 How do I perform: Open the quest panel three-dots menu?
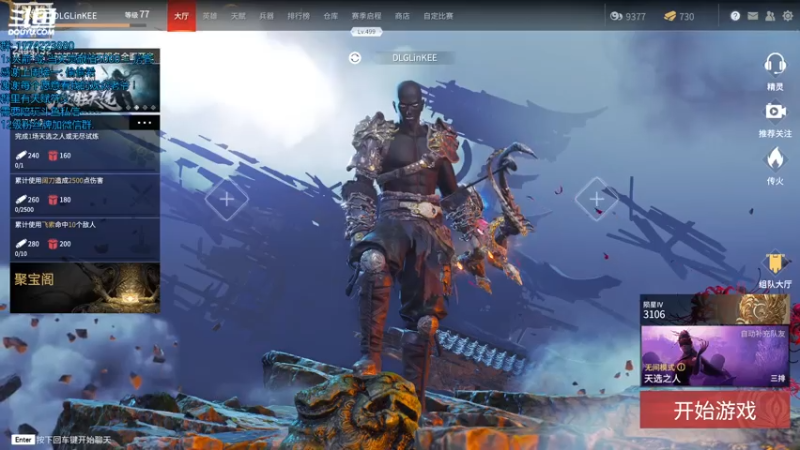[144, 122]
